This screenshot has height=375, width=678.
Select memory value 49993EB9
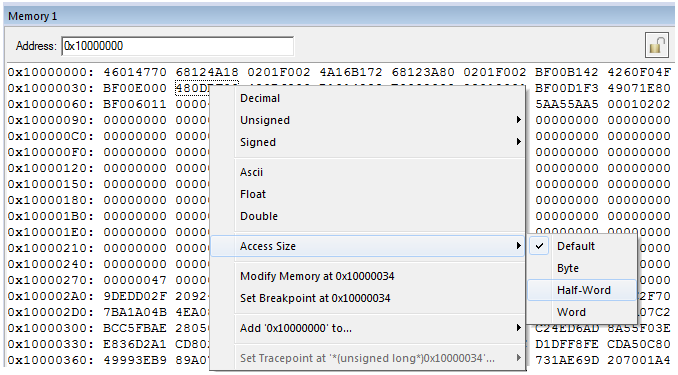click(x=135, y=360)
